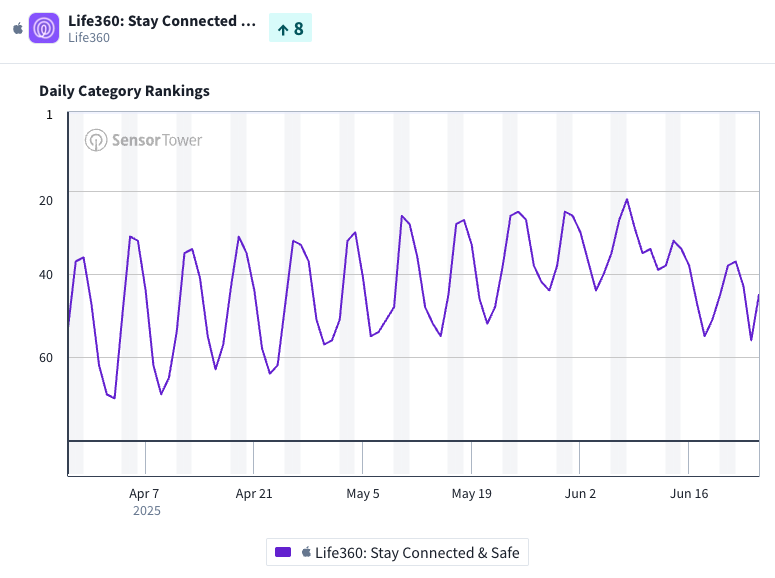Click the rank 1 y-axis label
Screen dimensions: 775x578
click(x=49, y=115)
